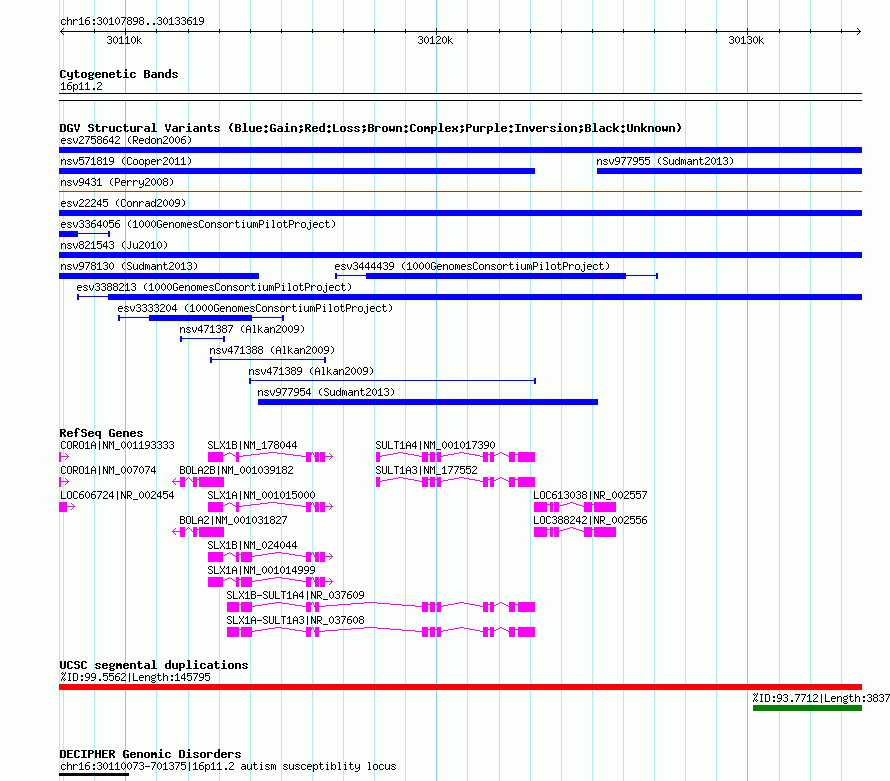Viewport: 890px width, 781px height.
Task: Click the green segmental duplication bar
Action: [807, 708]
